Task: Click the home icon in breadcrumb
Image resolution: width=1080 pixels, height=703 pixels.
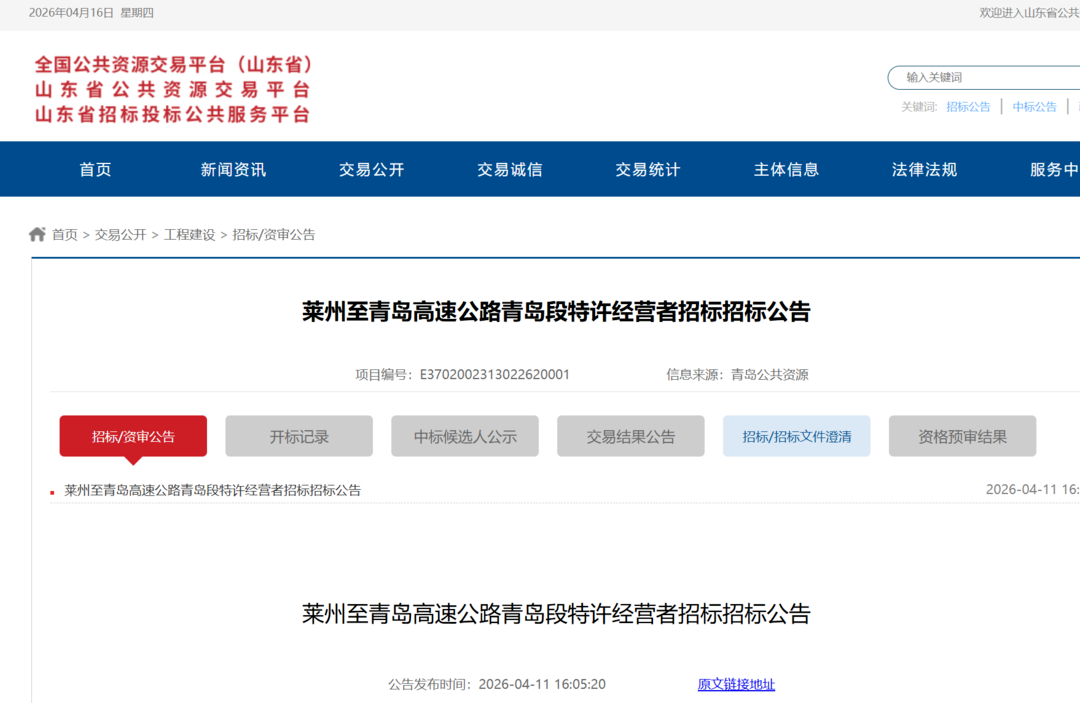Action: pyautogui.click(x=37, y=234)
